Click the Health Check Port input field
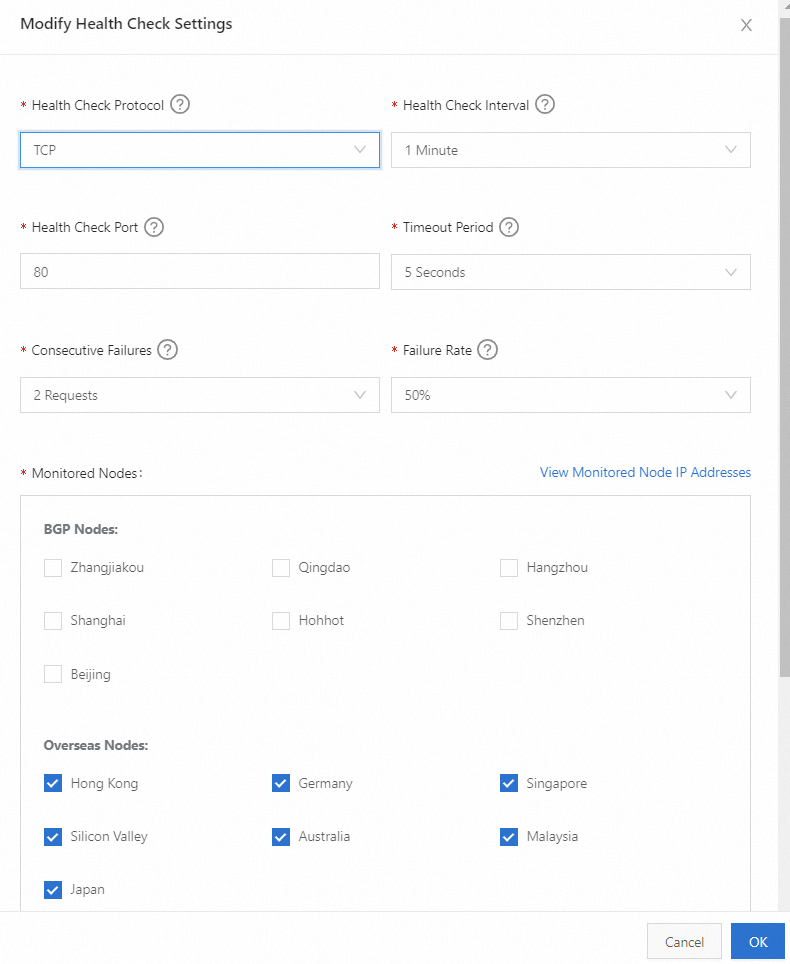The image size is (790, 964). coord(200,272)
